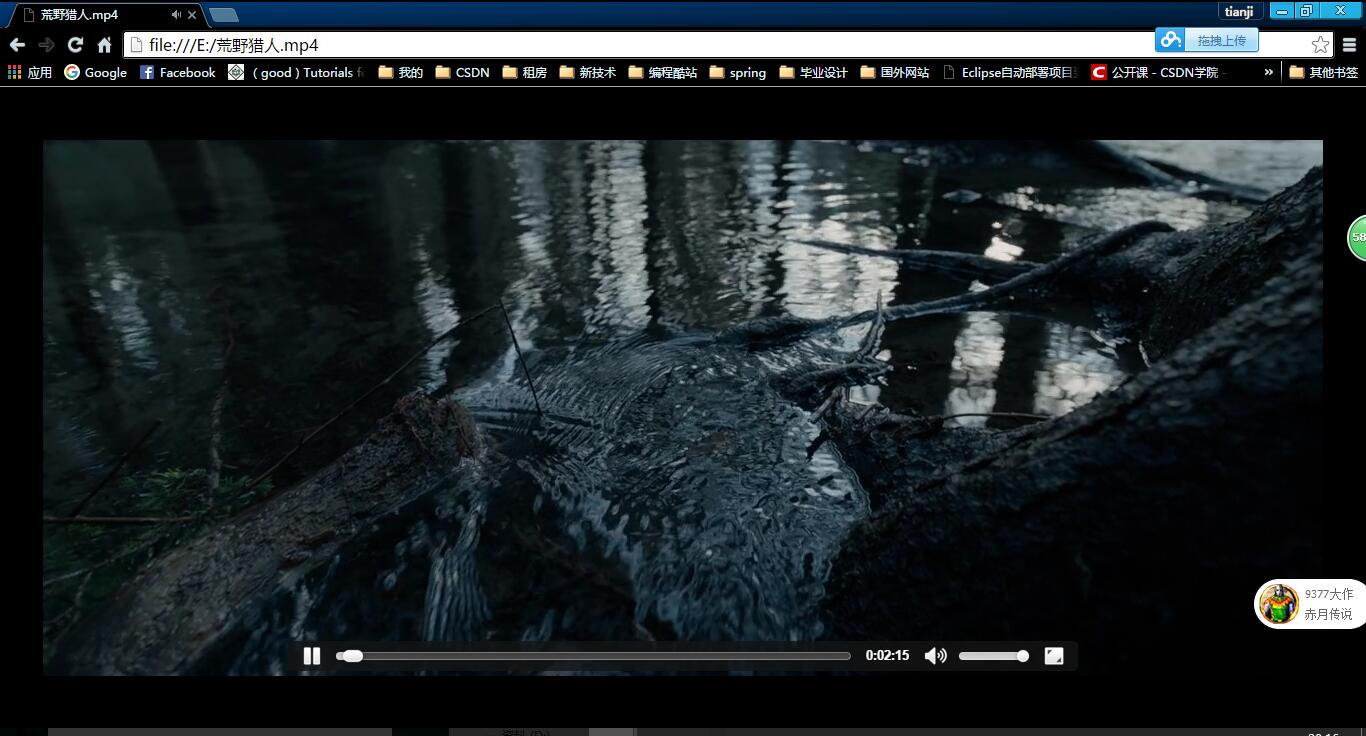The image size is (1366, 736).
Task: Open the 应用 apps shortcut
Action: pos(30,72)
